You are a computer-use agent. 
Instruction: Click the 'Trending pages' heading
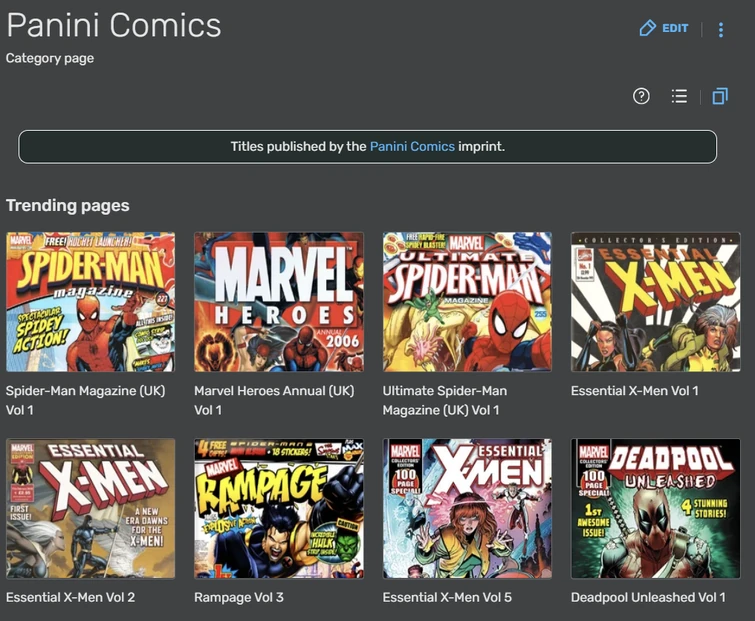67,206
